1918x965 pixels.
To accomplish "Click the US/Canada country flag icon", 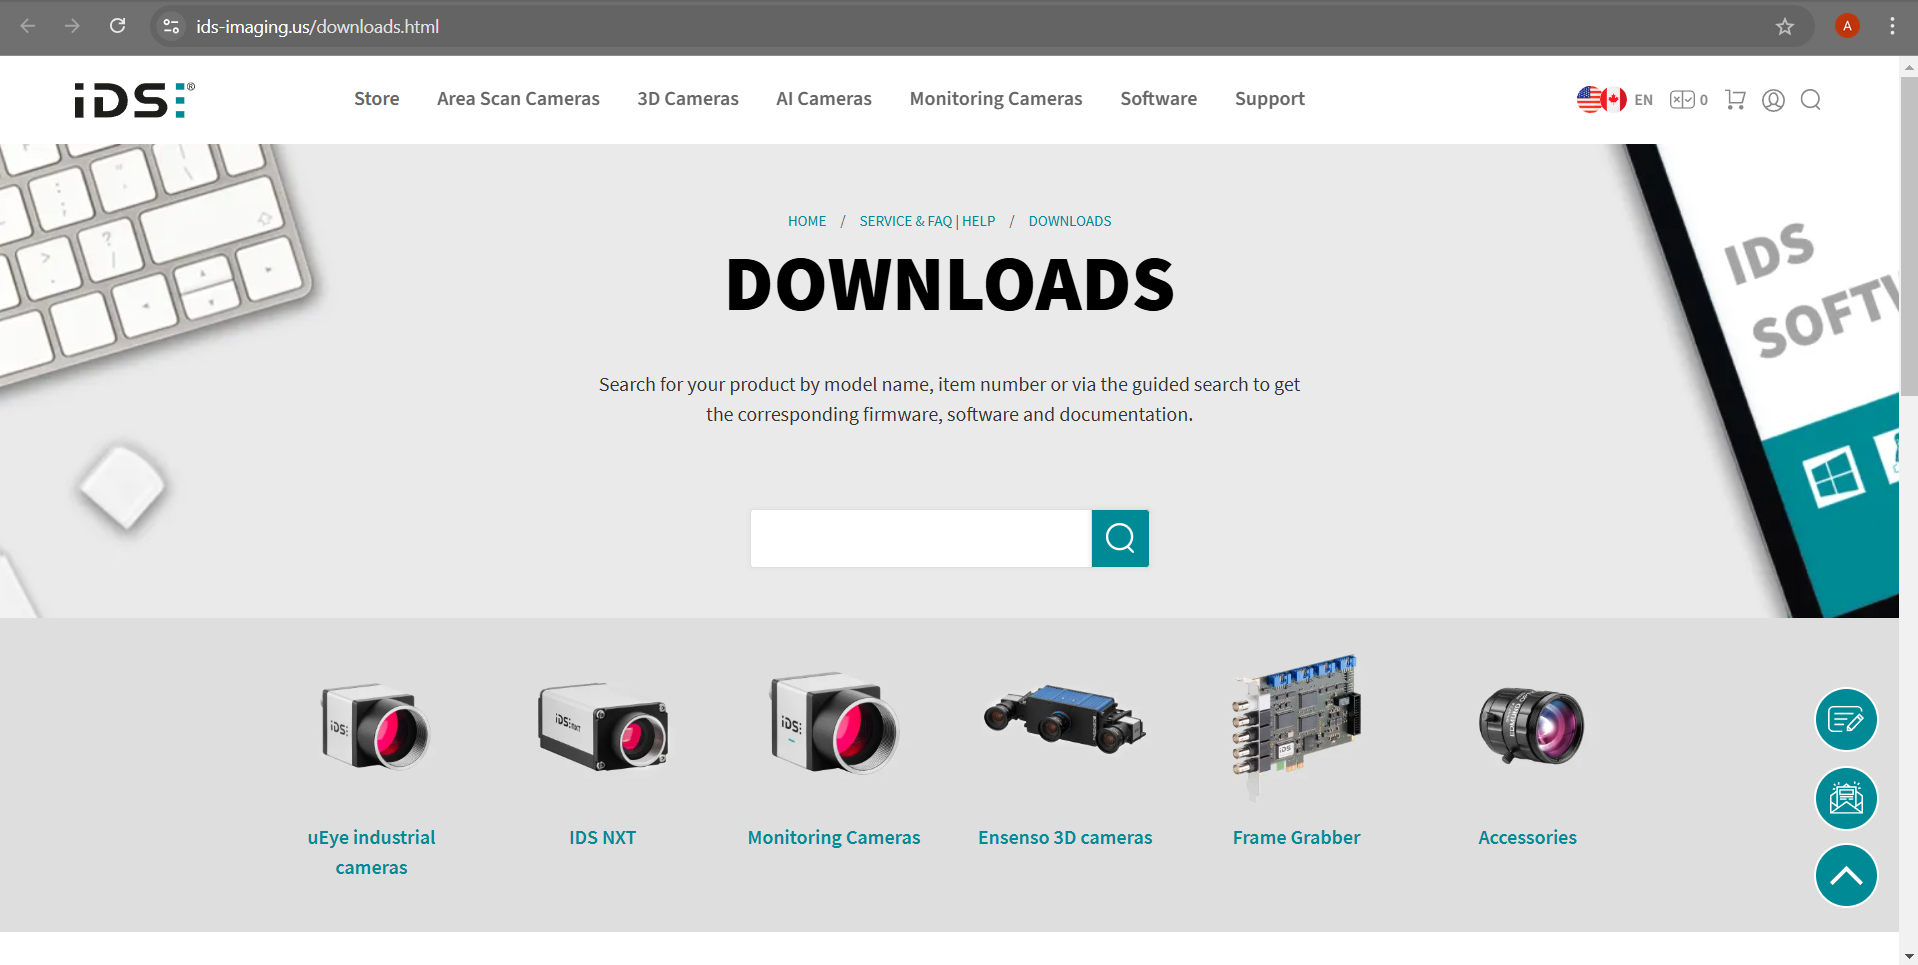I will coord(1601,99).
